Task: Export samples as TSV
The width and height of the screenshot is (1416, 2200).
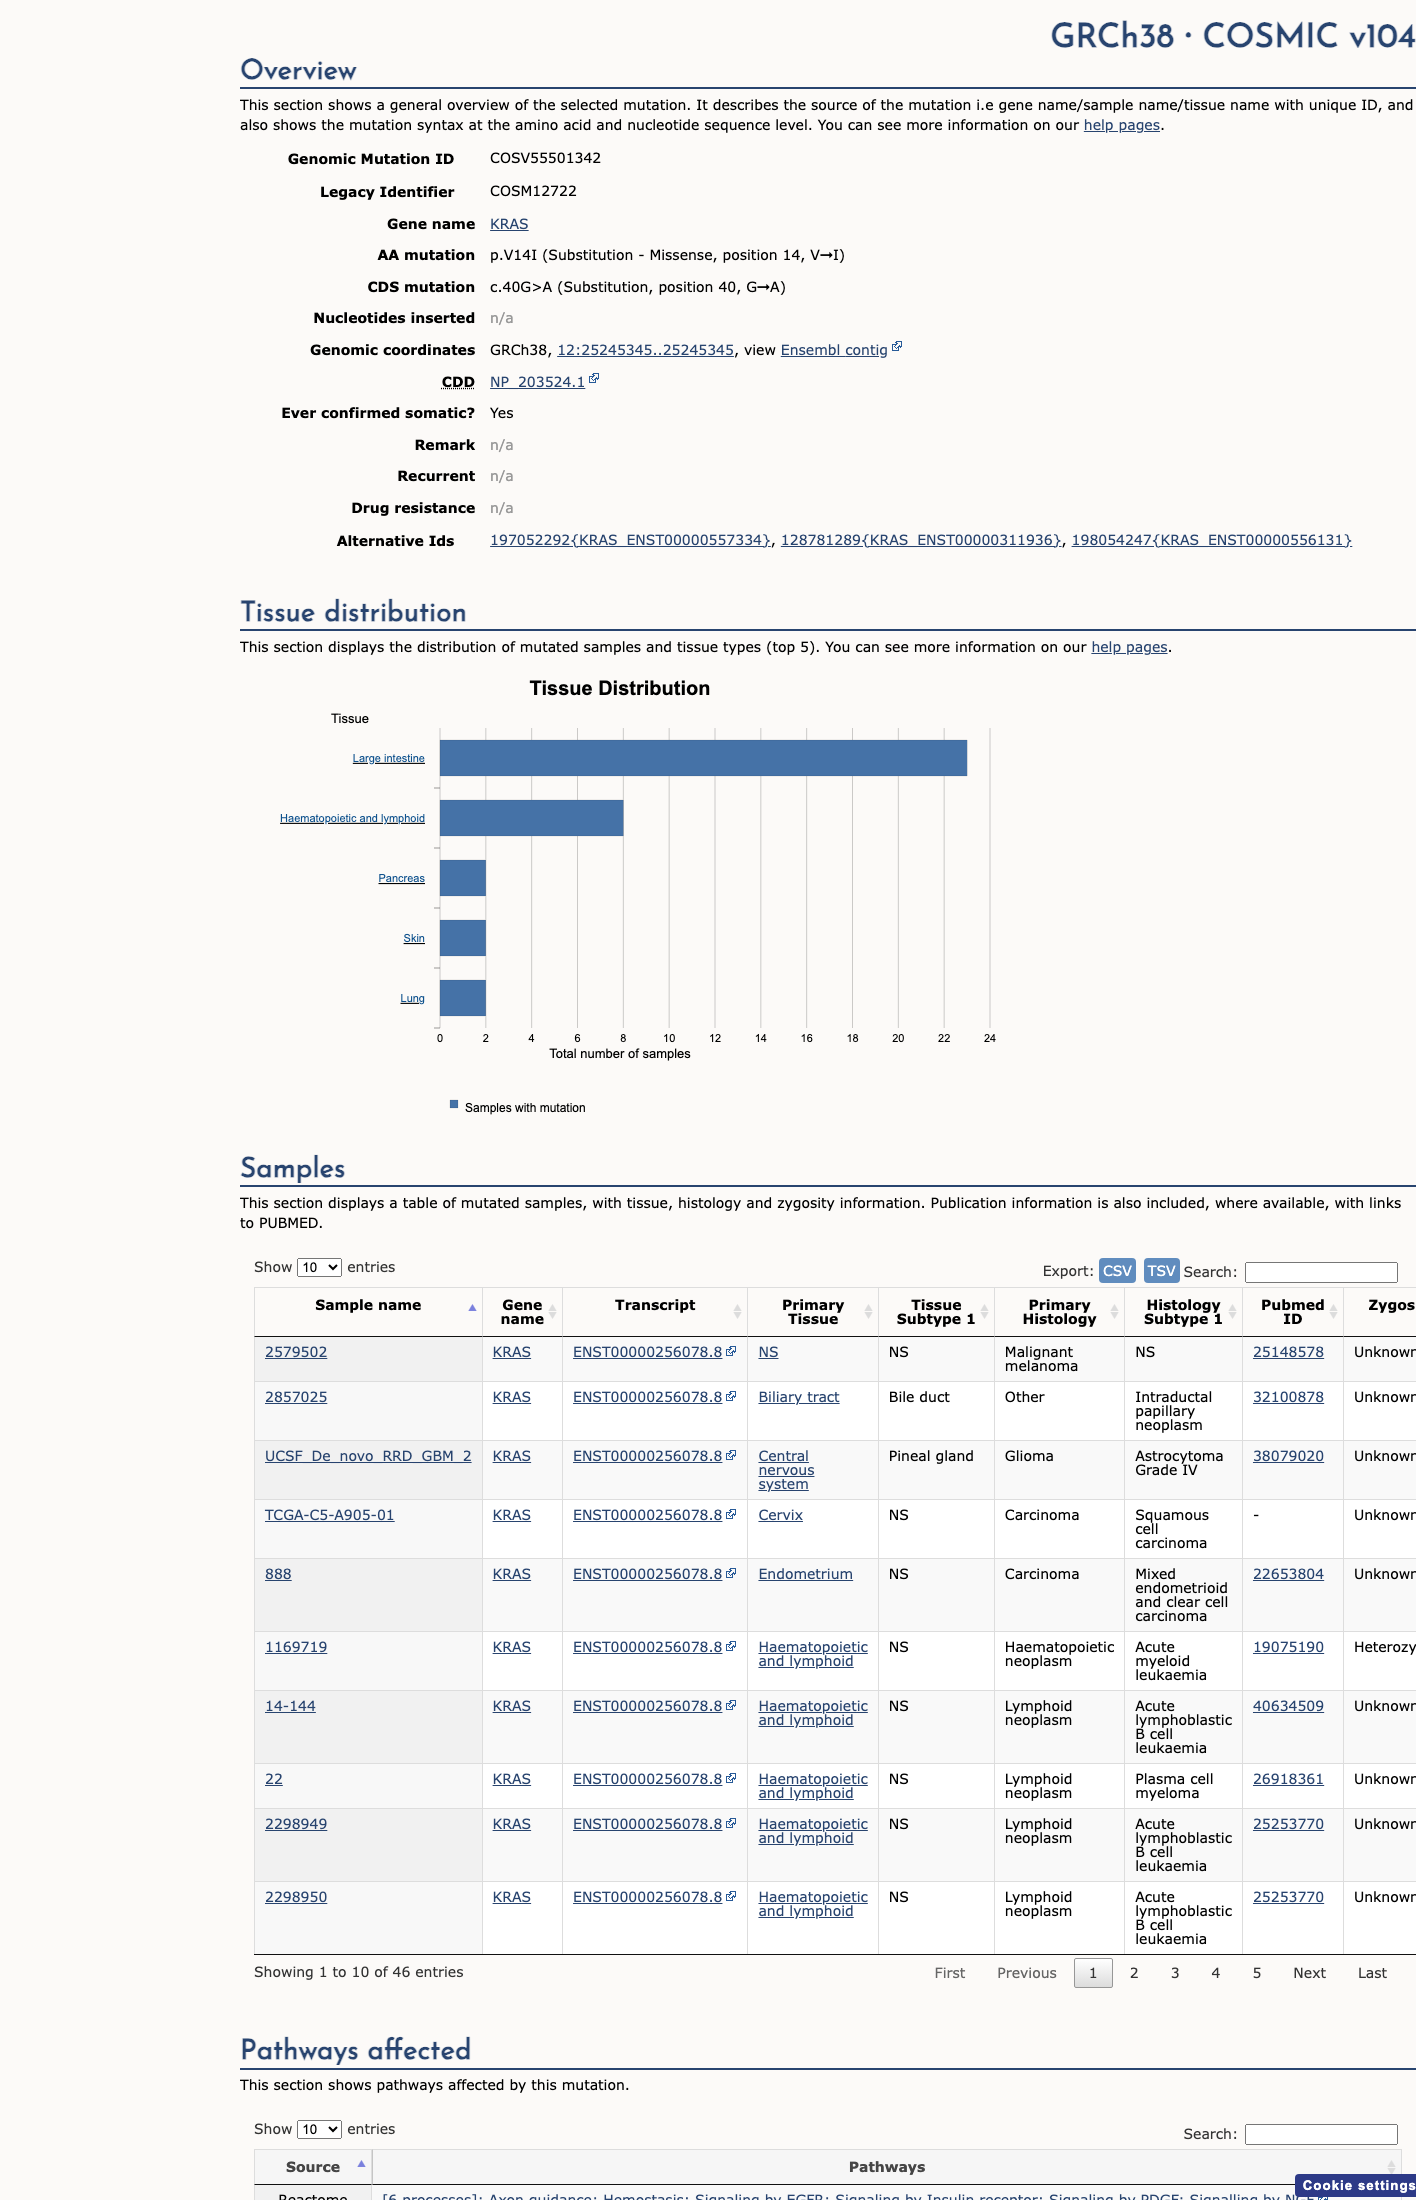Action: coord(1161,1271)
